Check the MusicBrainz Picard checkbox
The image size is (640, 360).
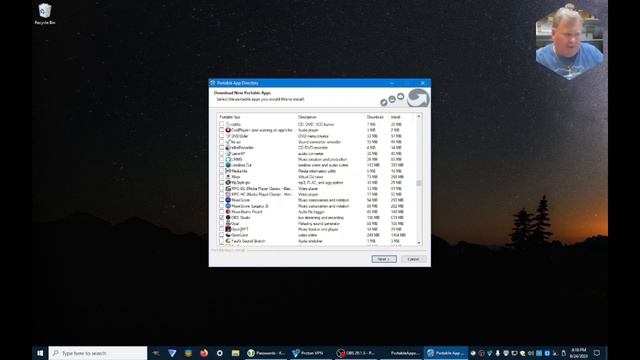pos(222,212)
